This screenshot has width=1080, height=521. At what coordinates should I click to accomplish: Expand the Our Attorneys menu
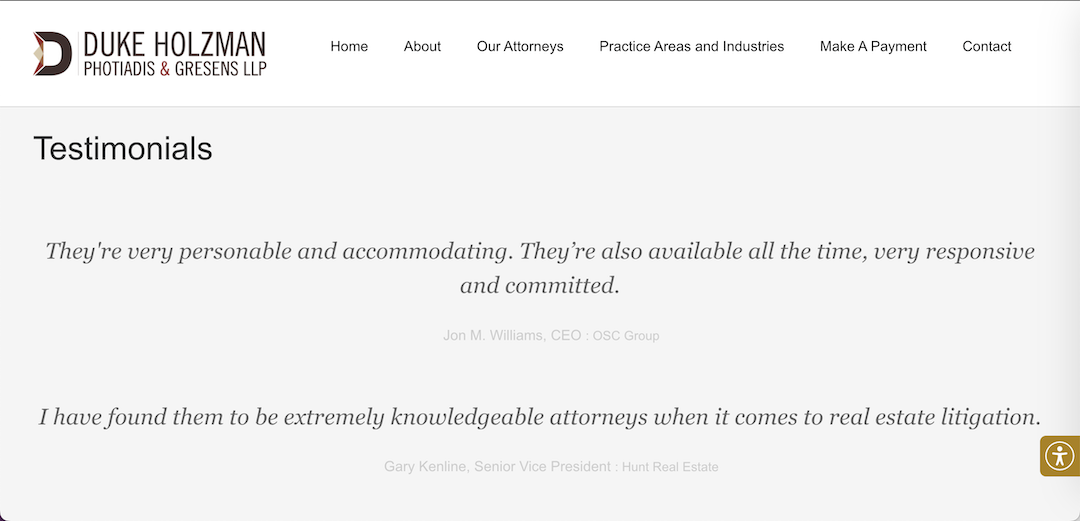(520, 46)
